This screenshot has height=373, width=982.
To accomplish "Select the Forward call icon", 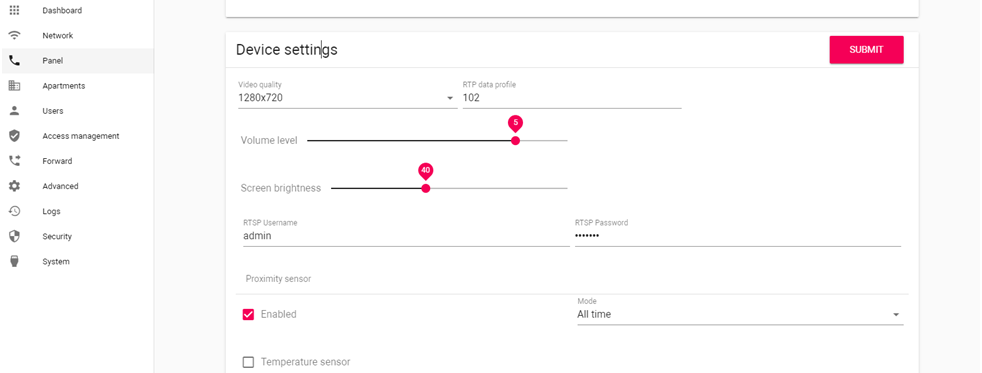I will click(14, 161).
